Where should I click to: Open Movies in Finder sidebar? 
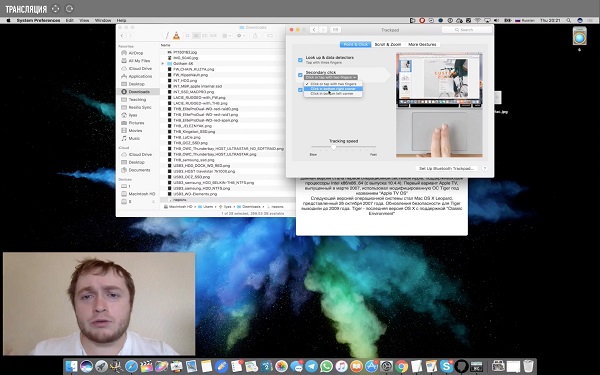click(x=135, y=130)
